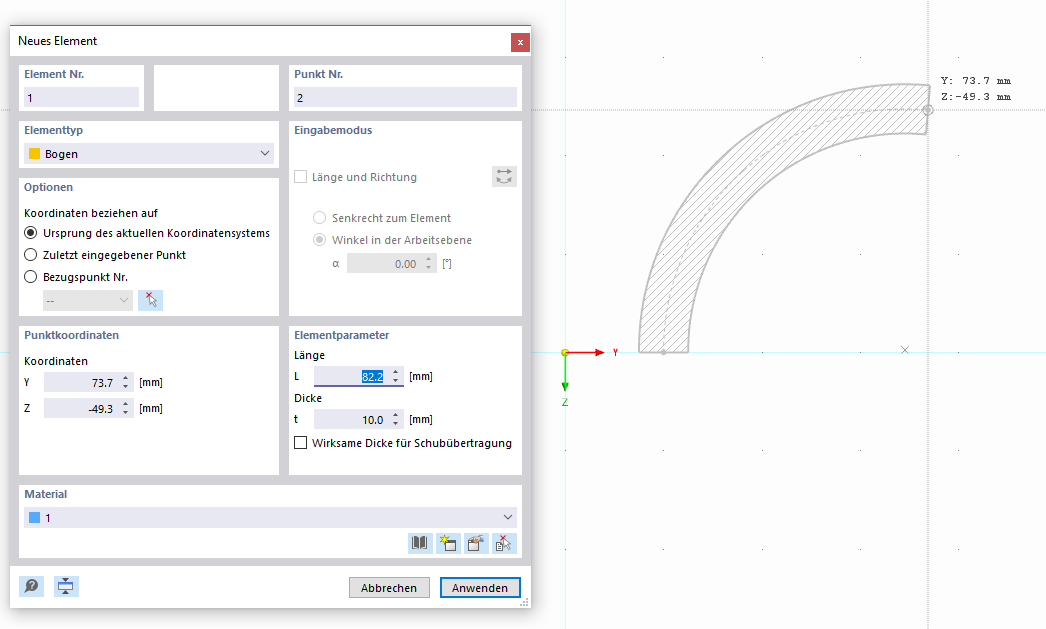Click the blue material 1 color swatch
Image resolution: width=1046 pixels, height=629 pixels.
point(35,518)
